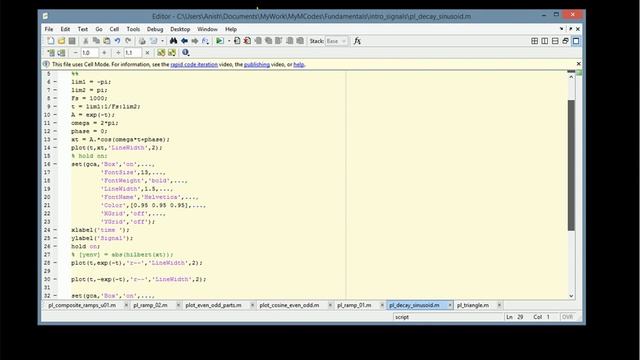Switch to plot_cosine_even_odd.m tab

[x=289, y=305]
